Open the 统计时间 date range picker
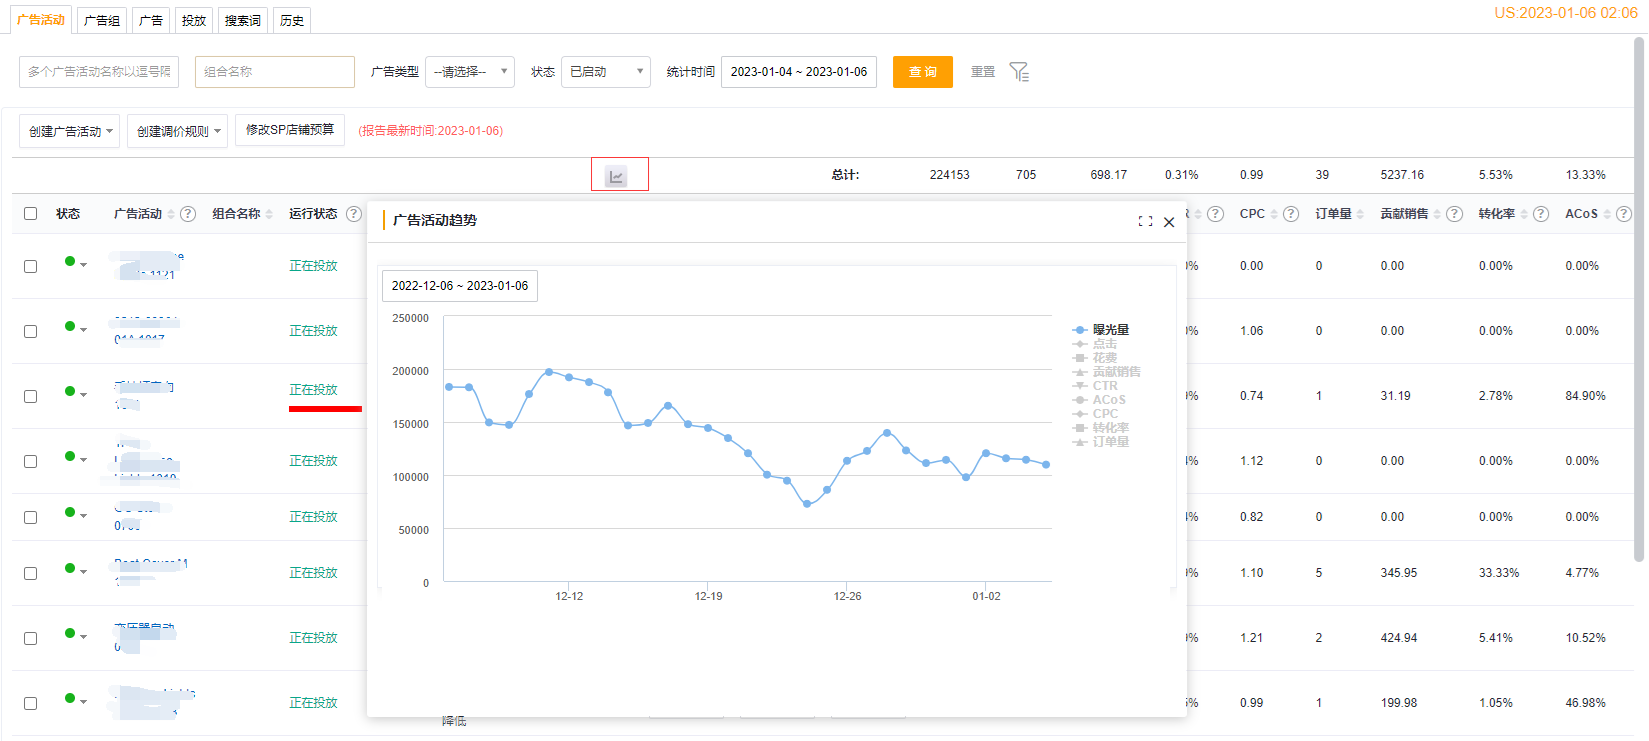The height and width of the screenshot is (741, 1649). pos(799,72)
